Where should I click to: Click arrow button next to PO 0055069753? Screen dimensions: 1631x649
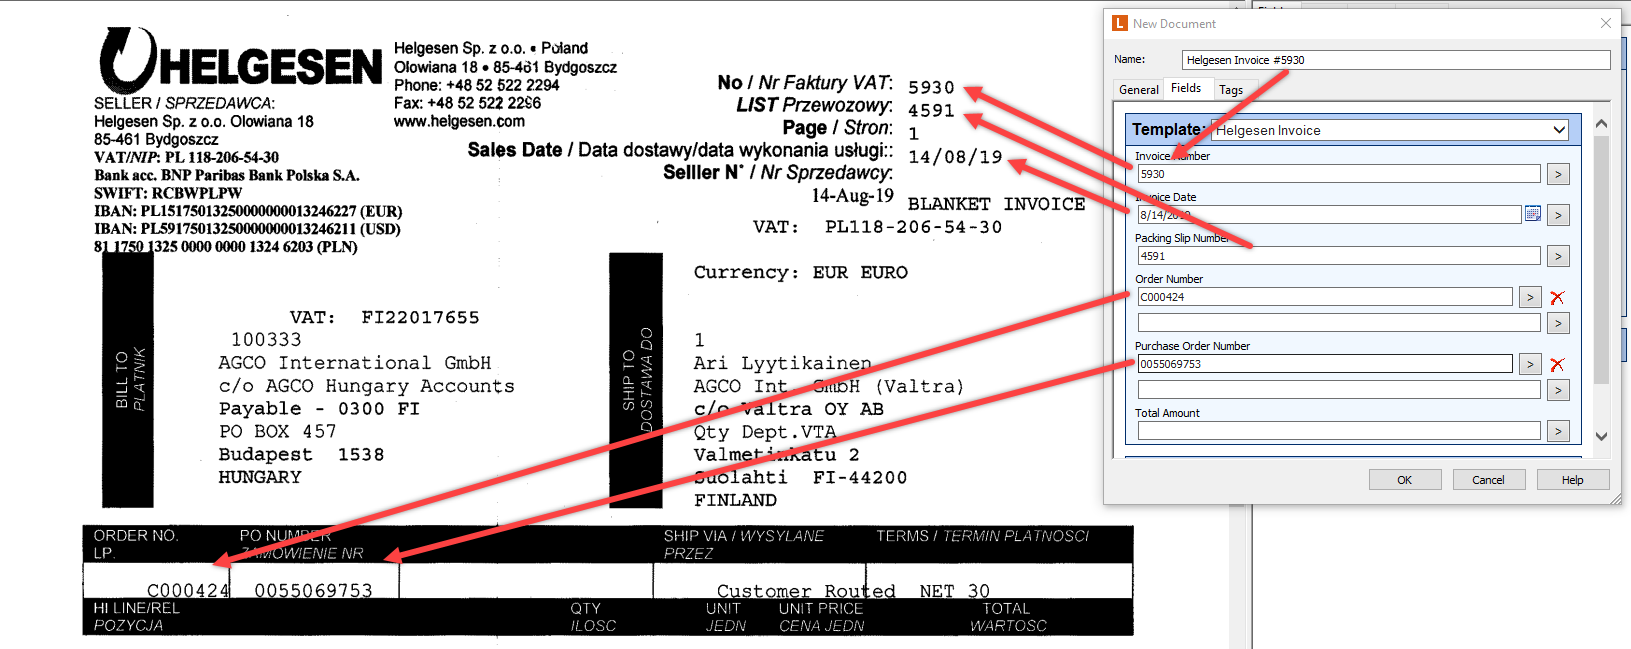1530,364
